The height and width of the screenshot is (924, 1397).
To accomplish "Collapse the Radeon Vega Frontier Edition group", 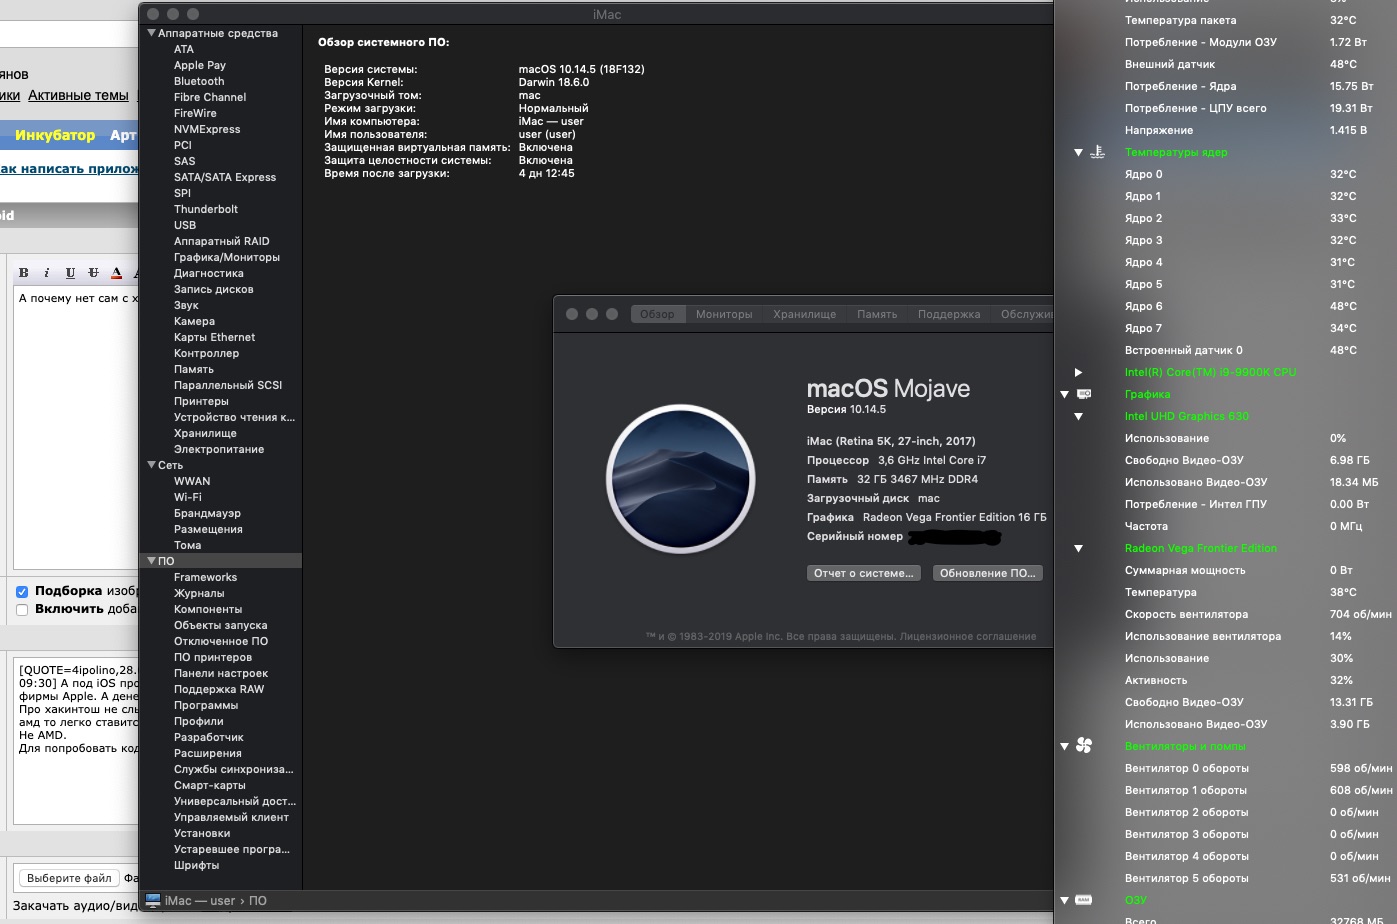I will tap(1078, 548).
